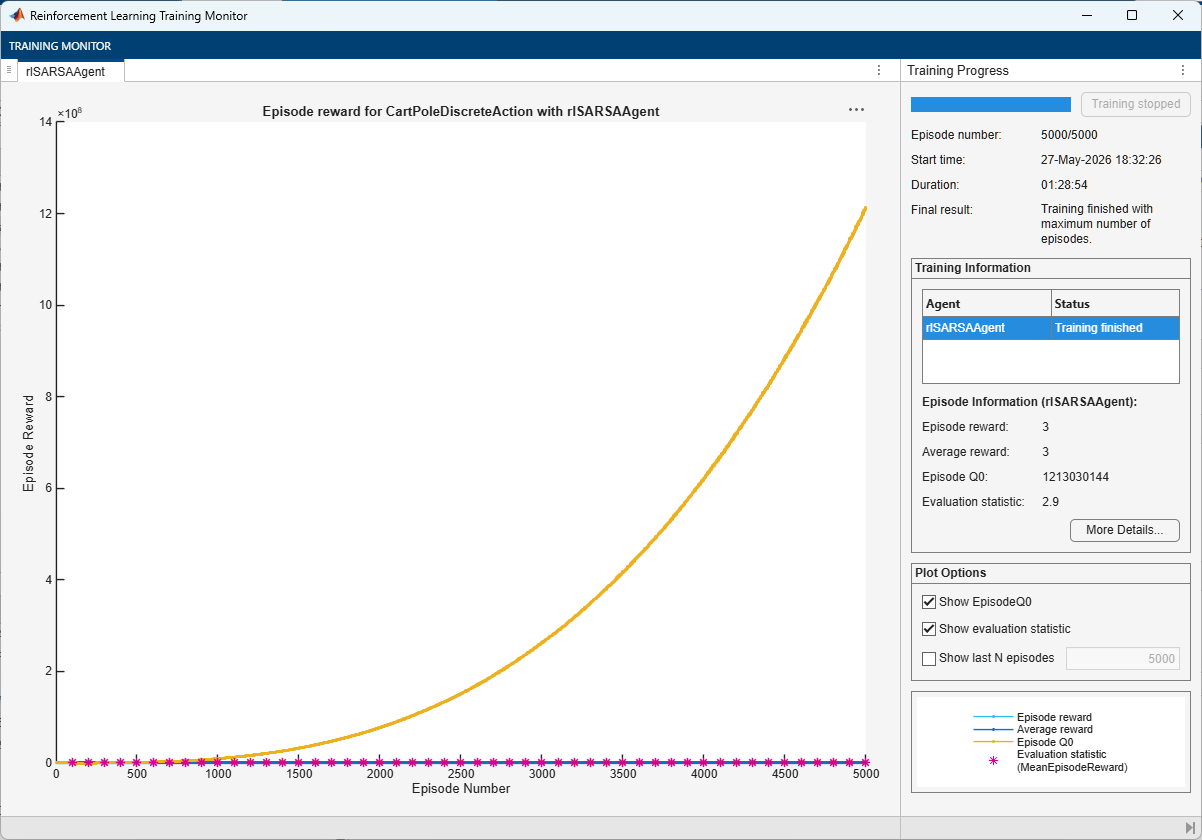Open the document tab list handle icon

9,70
